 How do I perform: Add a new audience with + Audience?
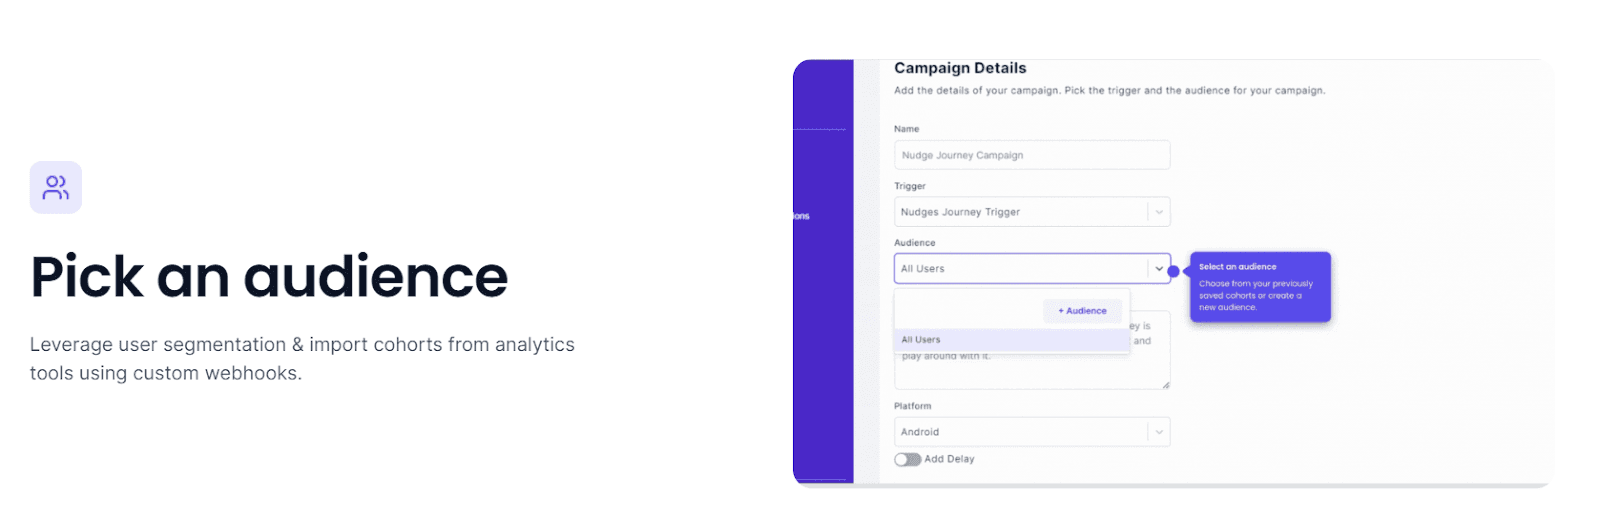tap(1082, 311)
